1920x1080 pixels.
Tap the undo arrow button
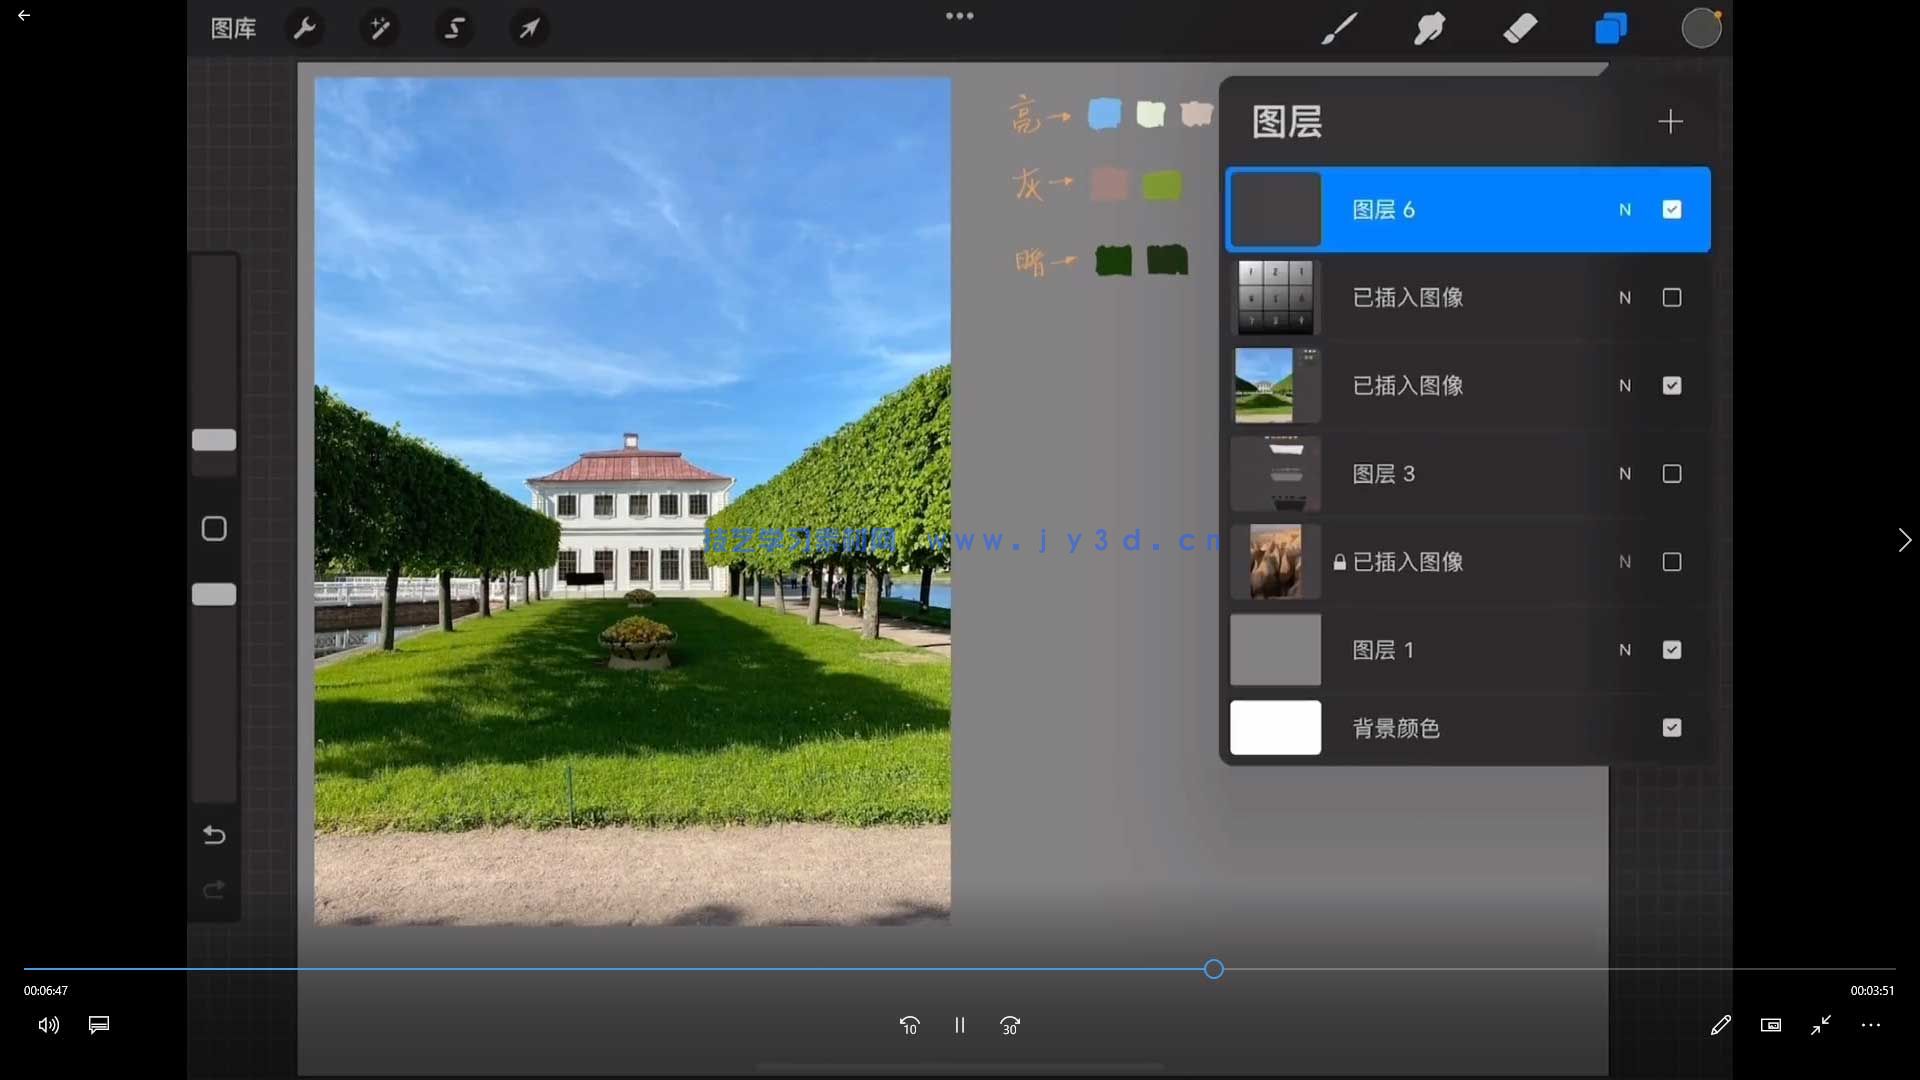(x=213, y=835)
